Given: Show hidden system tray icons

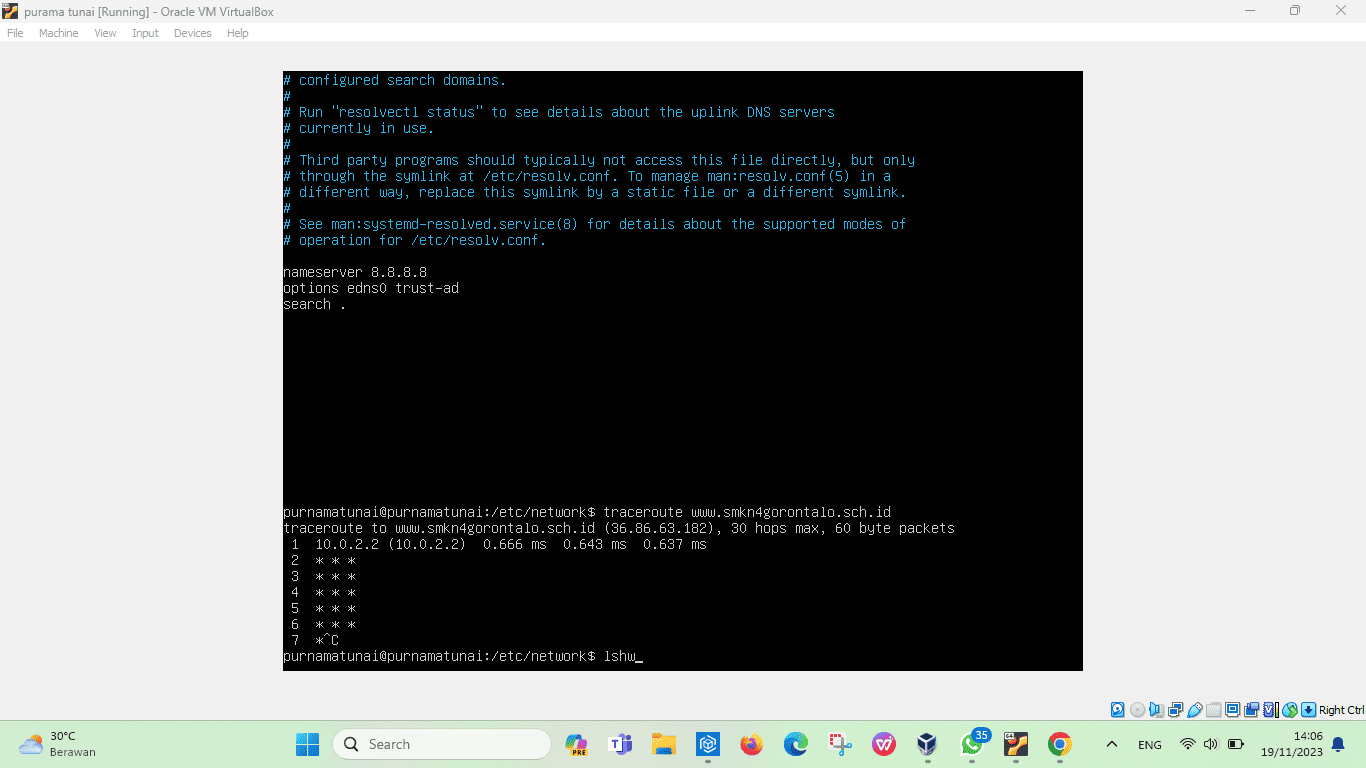Looking at the screenshot, I should coord(1111,744).
